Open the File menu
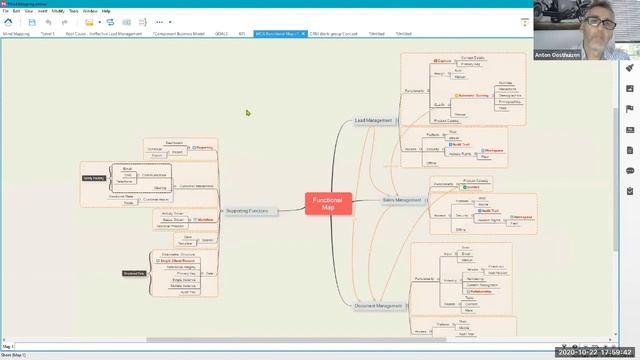 pos(5,11)
